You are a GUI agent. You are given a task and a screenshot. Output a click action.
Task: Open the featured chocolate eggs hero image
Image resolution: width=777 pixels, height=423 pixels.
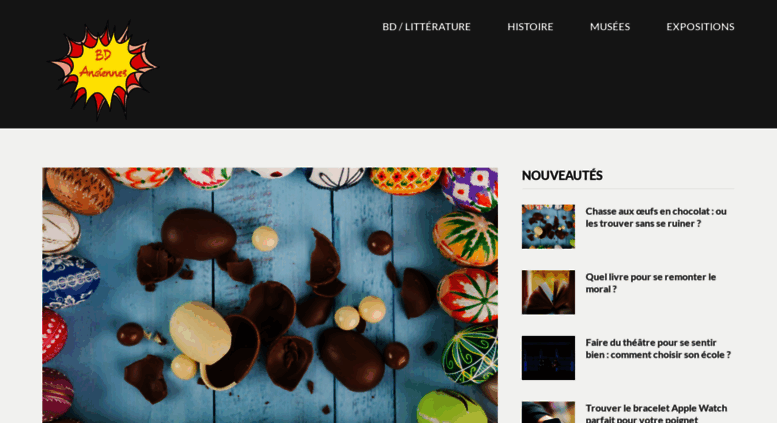click(x=270, y=295)
